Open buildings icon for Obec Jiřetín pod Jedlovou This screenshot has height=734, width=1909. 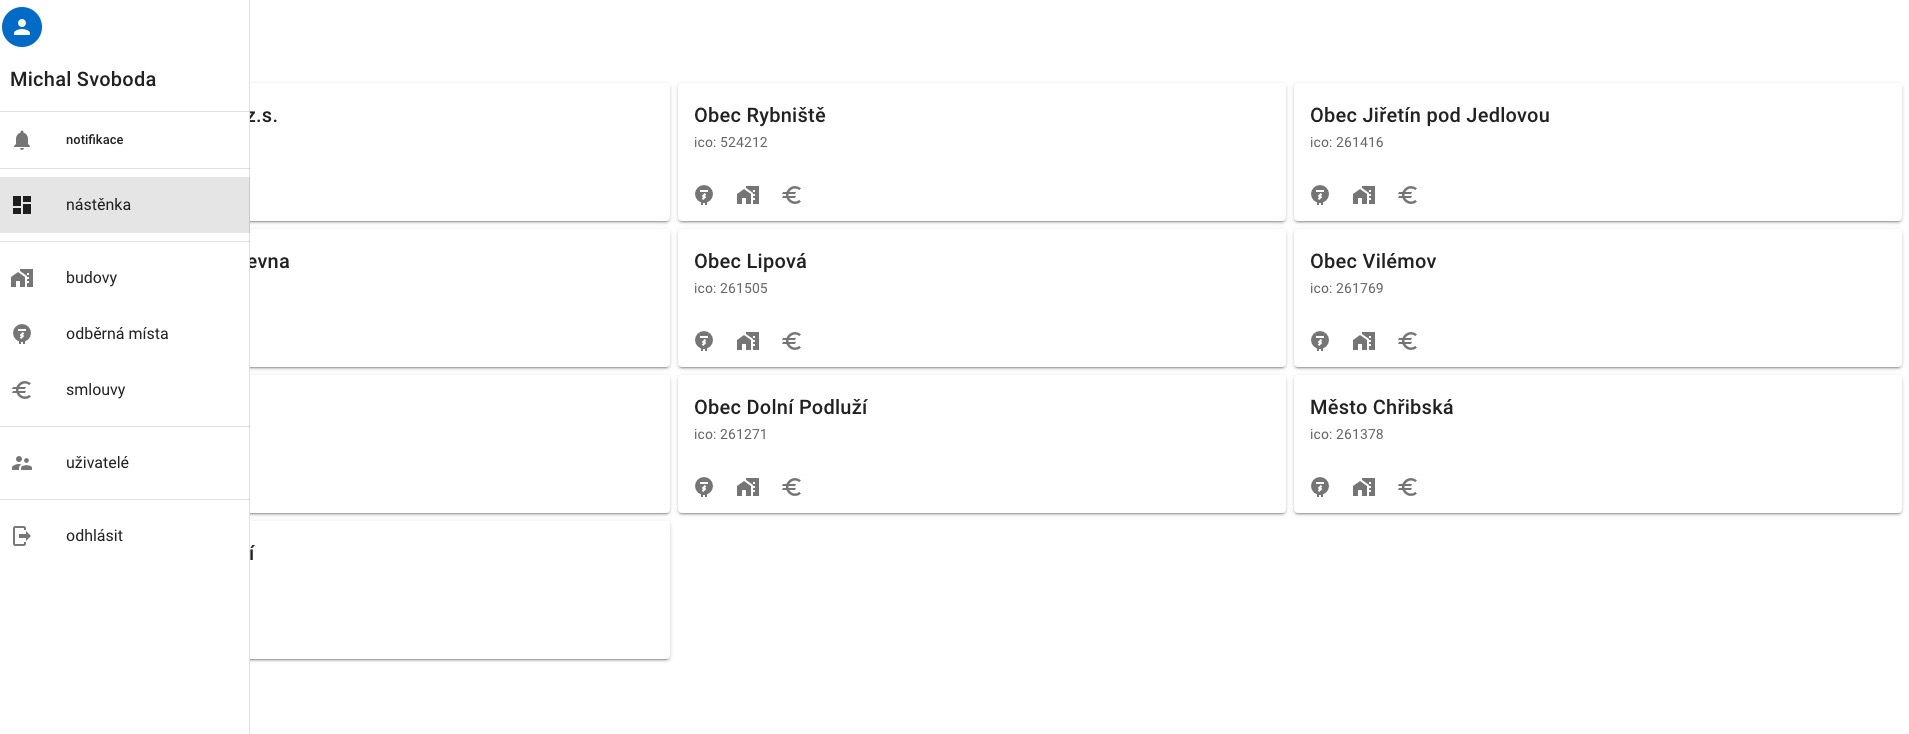[1364, 195]
